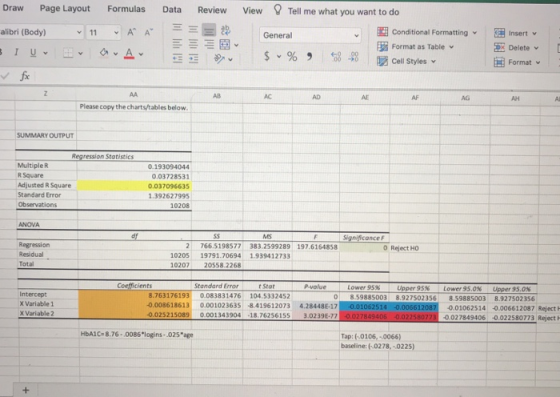The height and width of the screenshot is (397, 560).
Task: Click the Delete cells button
Action: 516,48
